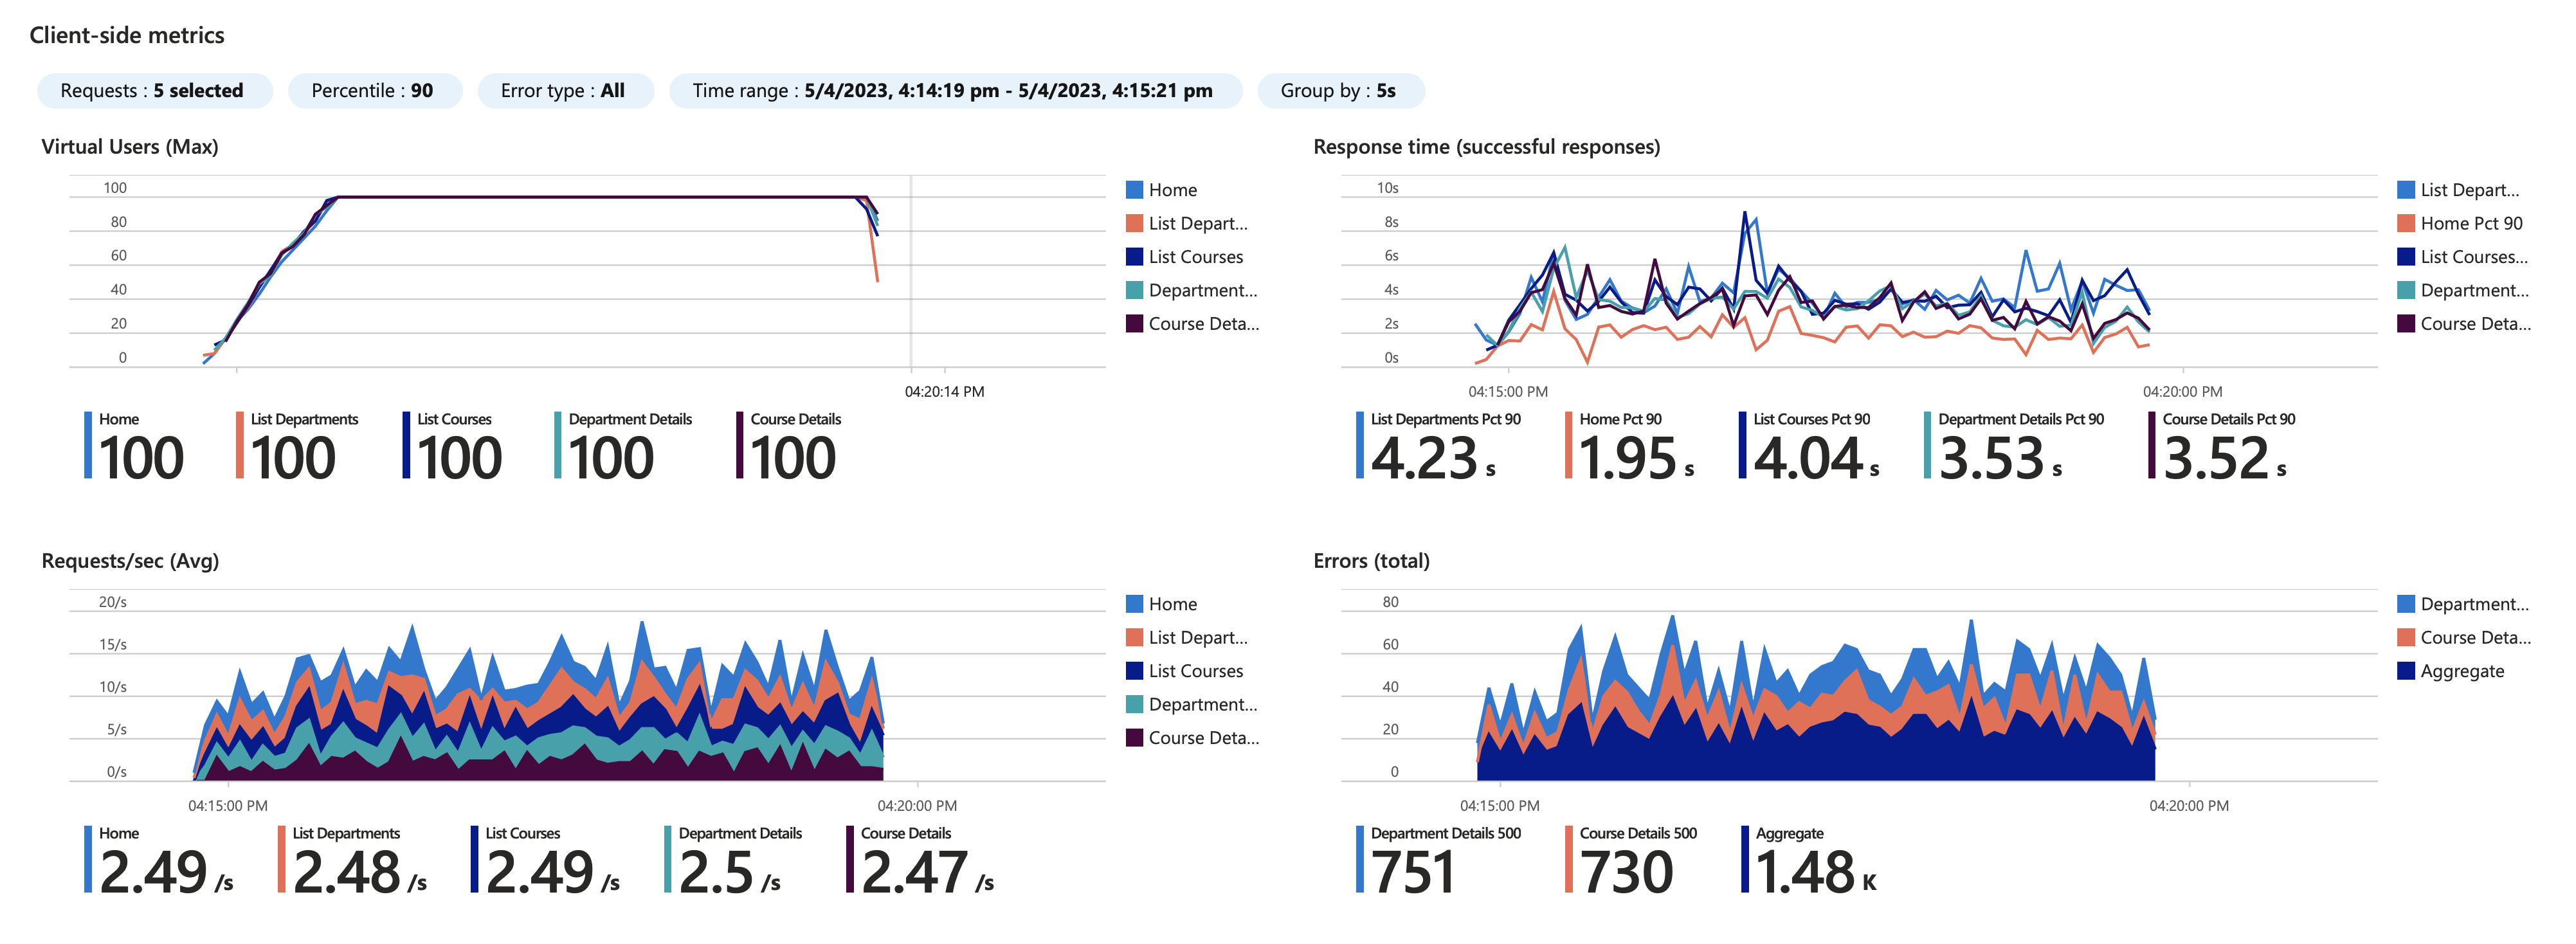Toggle List Courses in Virtual Users legend

(1195, 257)
